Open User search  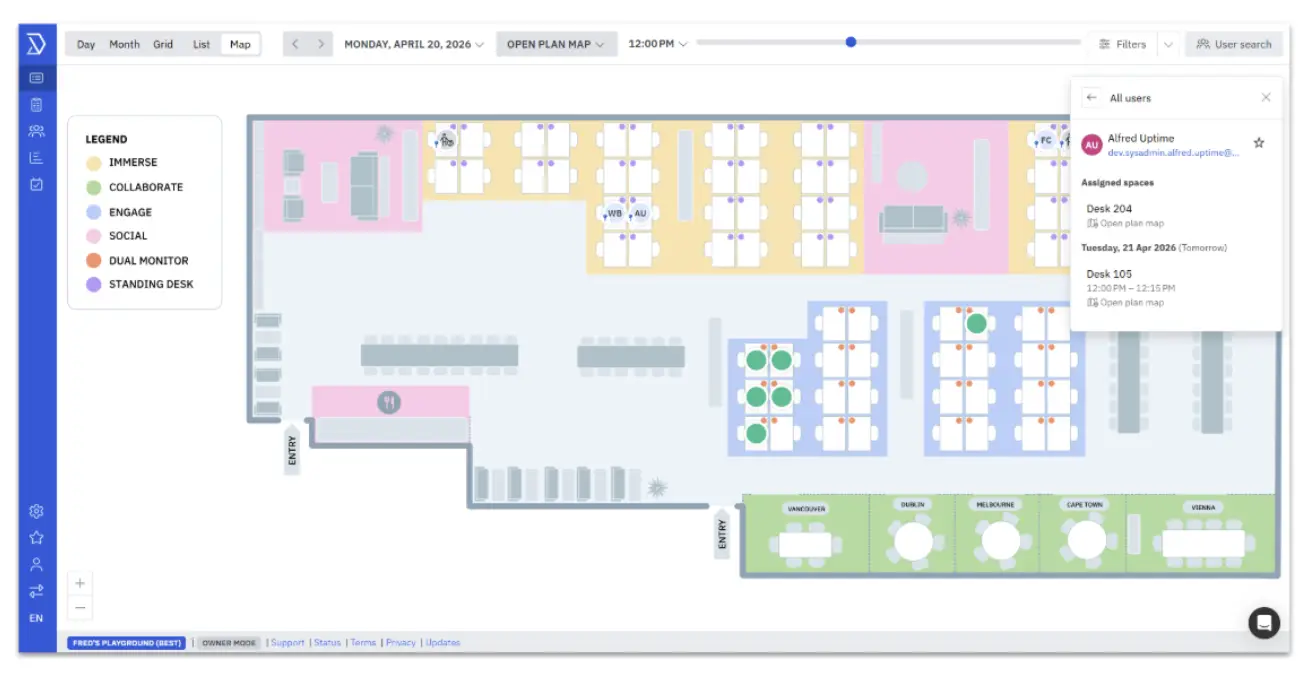tap(1234, 44)
